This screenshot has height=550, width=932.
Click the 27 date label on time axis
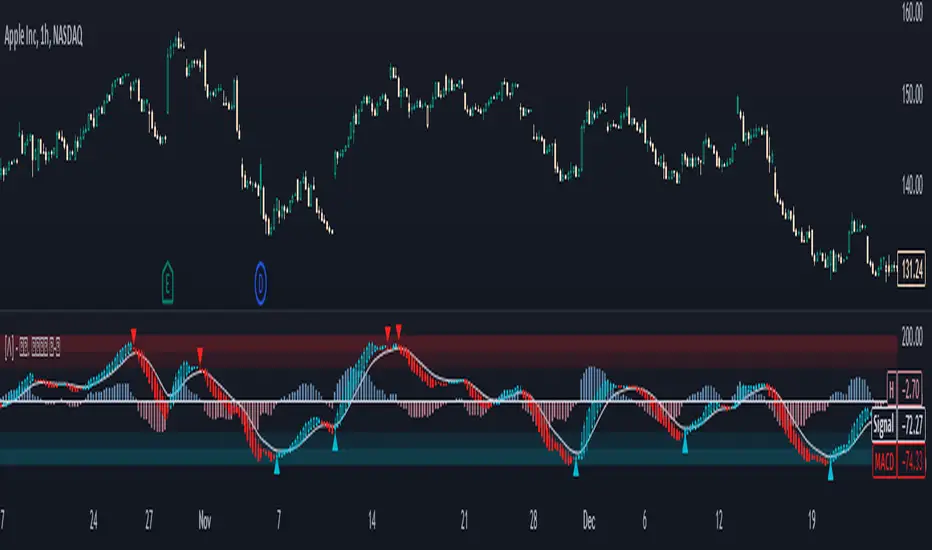(149, 521)
